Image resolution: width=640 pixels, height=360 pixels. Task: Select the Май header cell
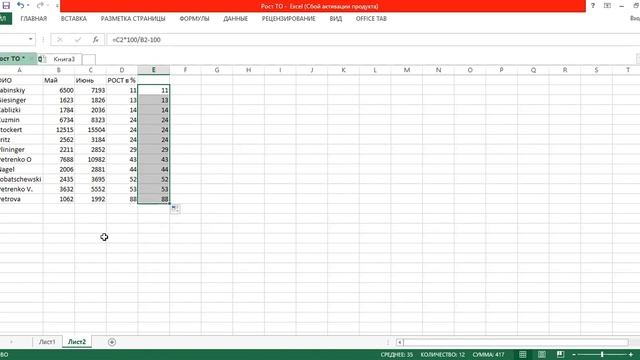pyautogui.click(x=59, y=80)
